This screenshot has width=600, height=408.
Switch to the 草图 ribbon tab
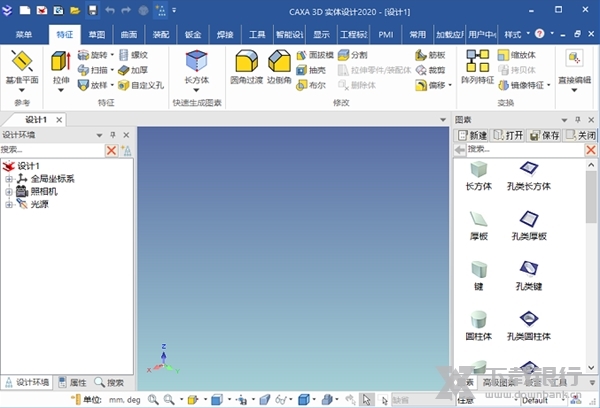(96, 35)
